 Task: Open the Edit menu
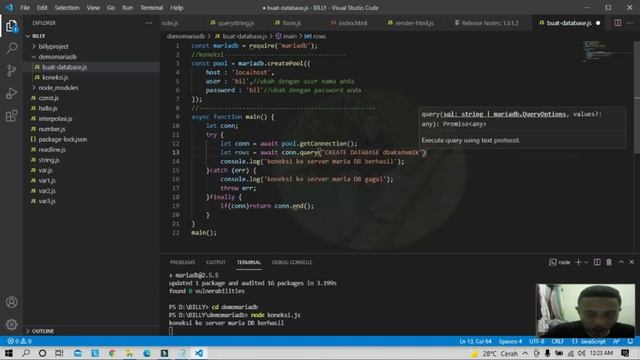click(42, 8)
